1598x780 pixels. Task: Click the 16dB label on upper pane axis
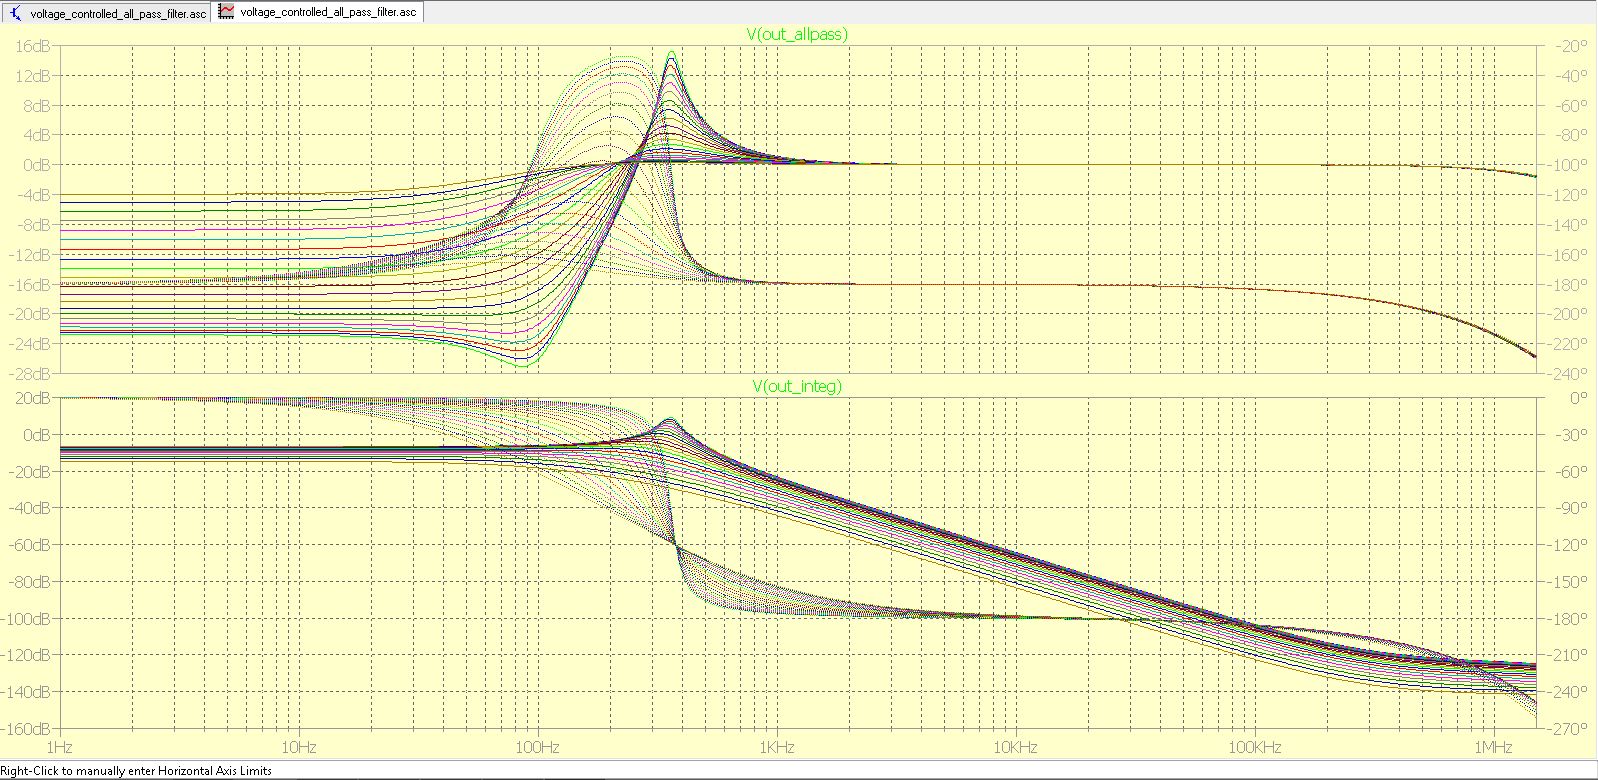click(33, 46)
